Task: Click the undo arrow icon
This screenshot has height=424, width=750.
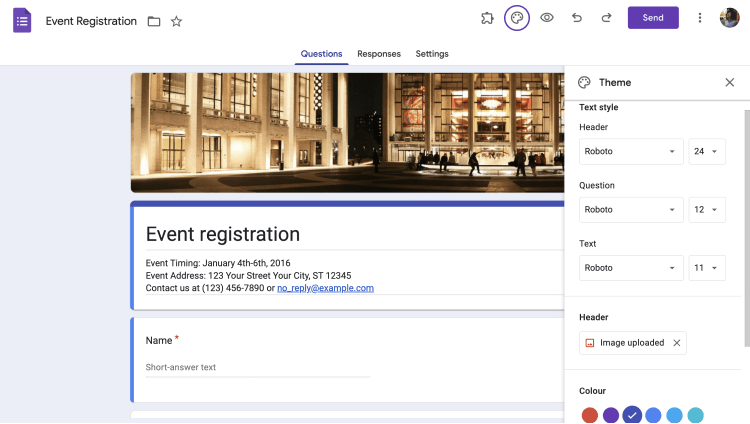Action: (576, 18)
